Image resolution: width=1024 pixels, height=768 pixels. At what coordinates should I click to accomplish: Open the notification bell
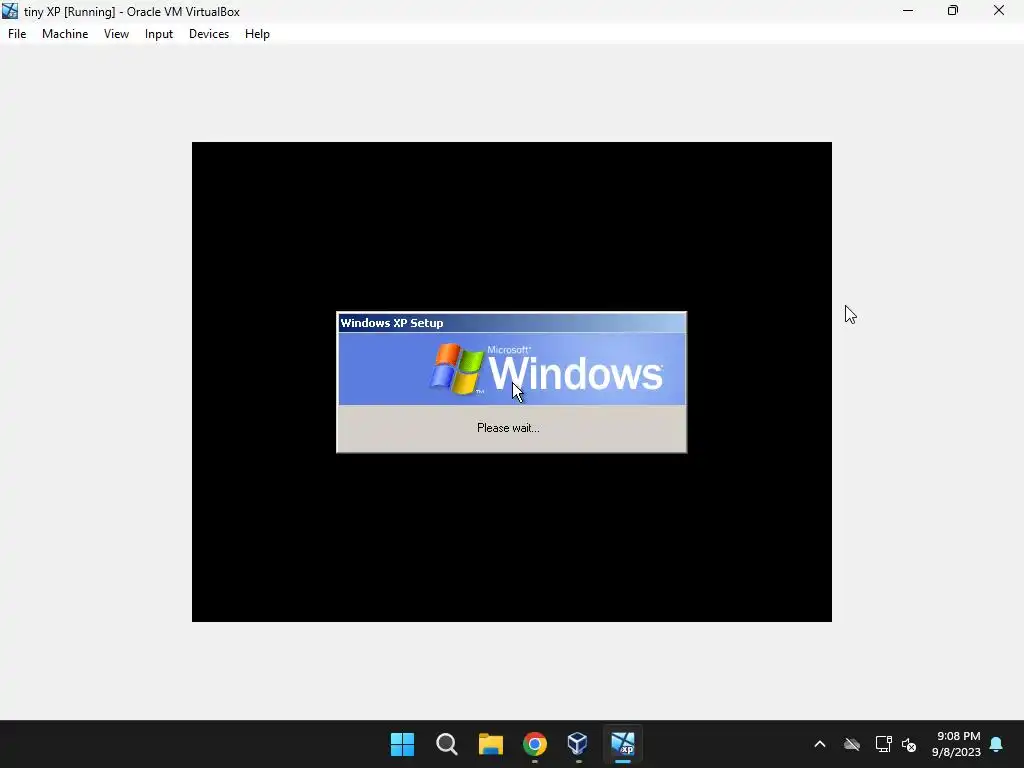(997, 744)
